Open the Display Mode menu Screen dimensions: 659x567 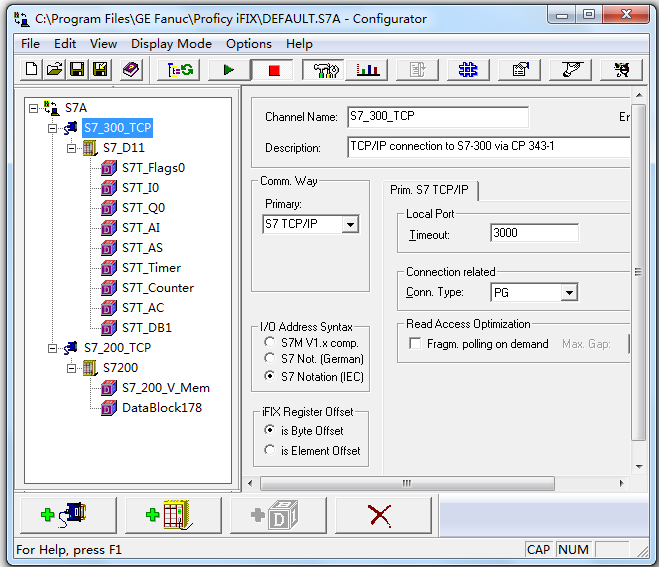pos(171,44)
